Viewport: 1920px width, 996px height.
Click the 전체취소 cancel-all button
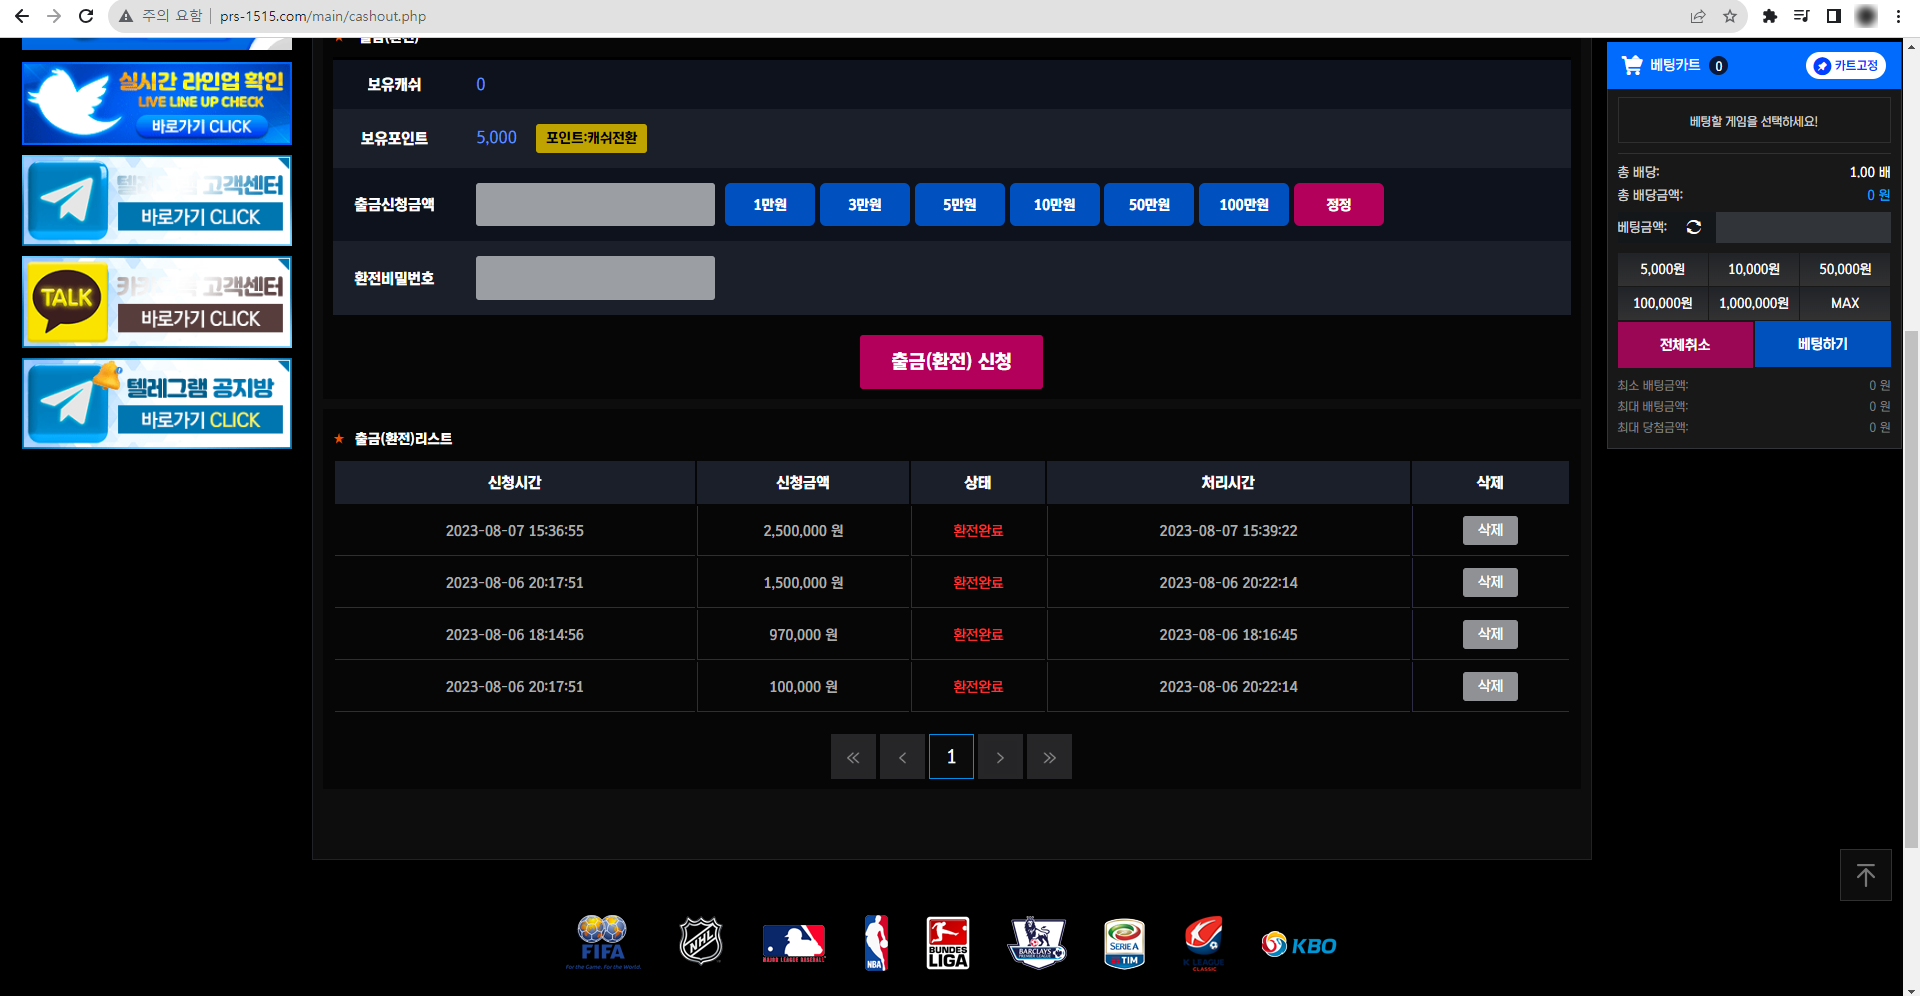(x=1685, y=344)
